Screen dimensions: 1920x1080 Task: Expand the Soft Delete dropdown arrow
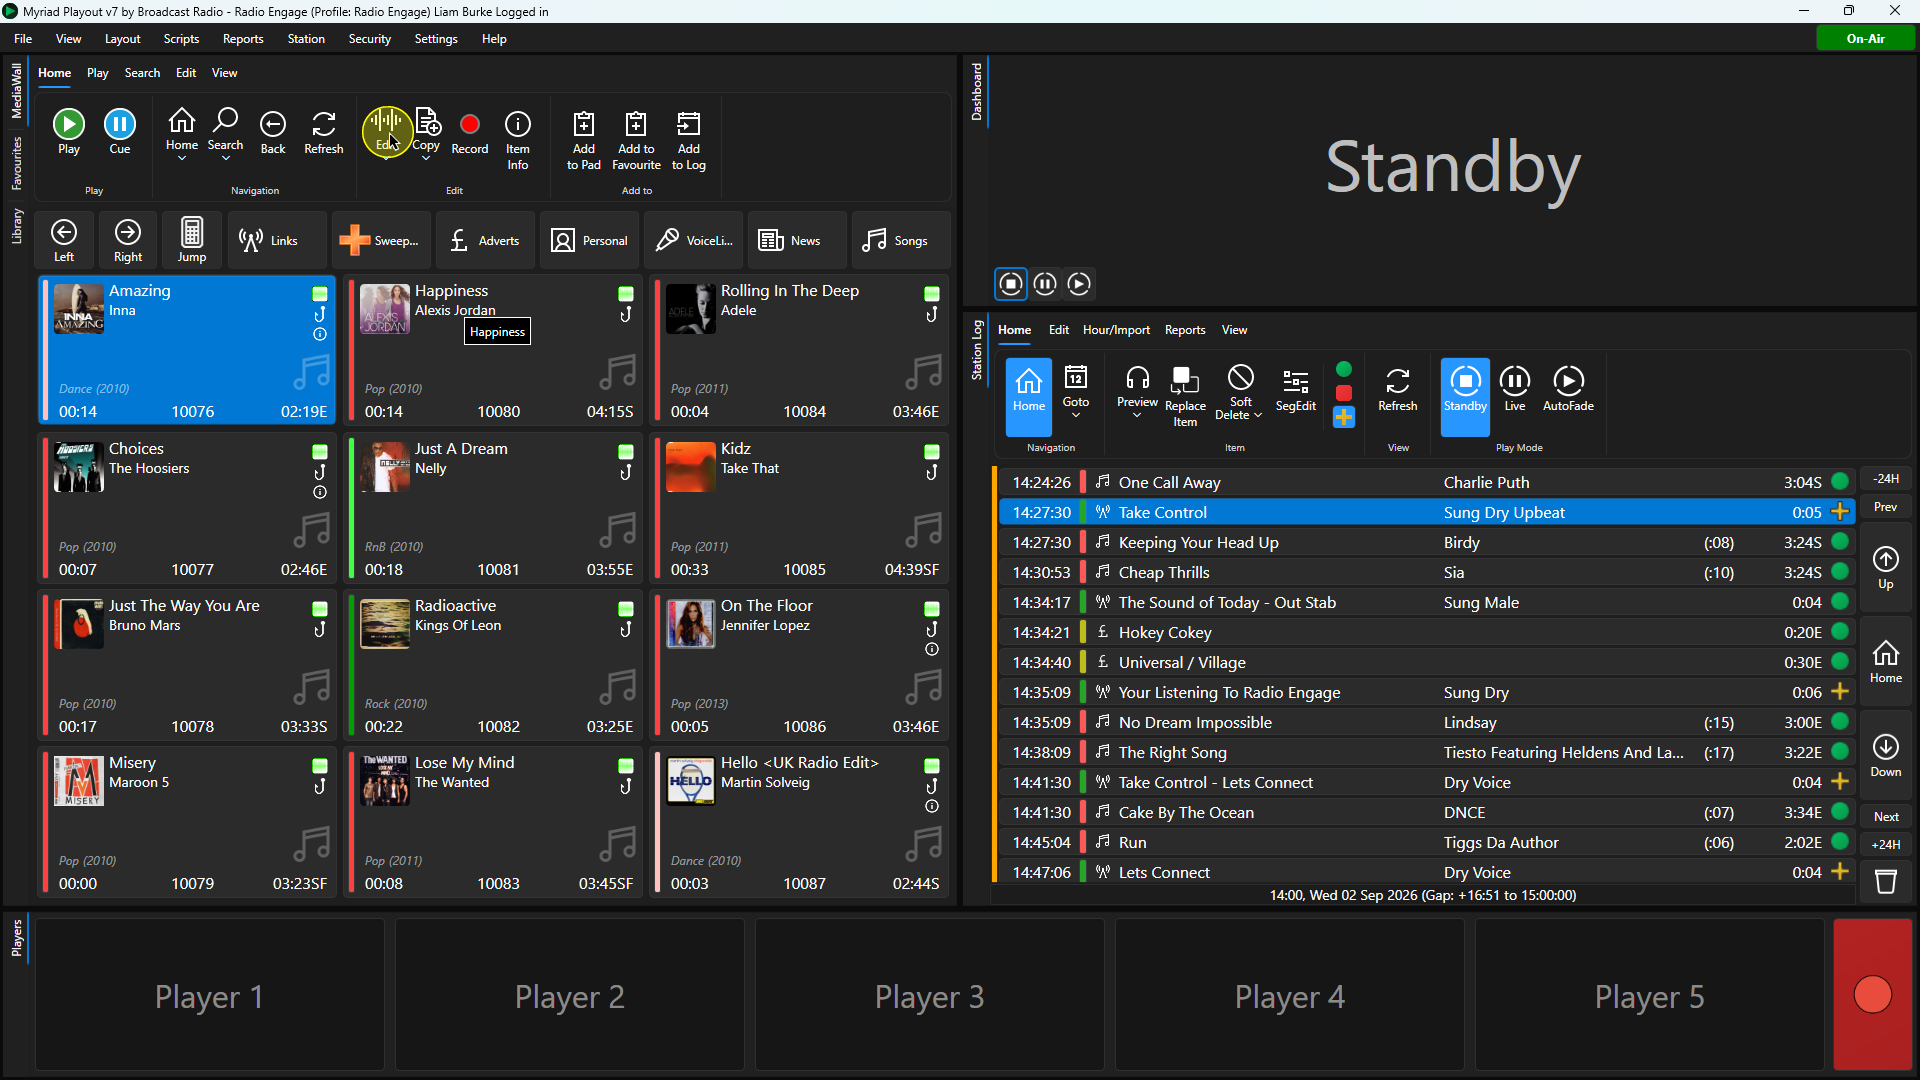(x=1258, y=415)
